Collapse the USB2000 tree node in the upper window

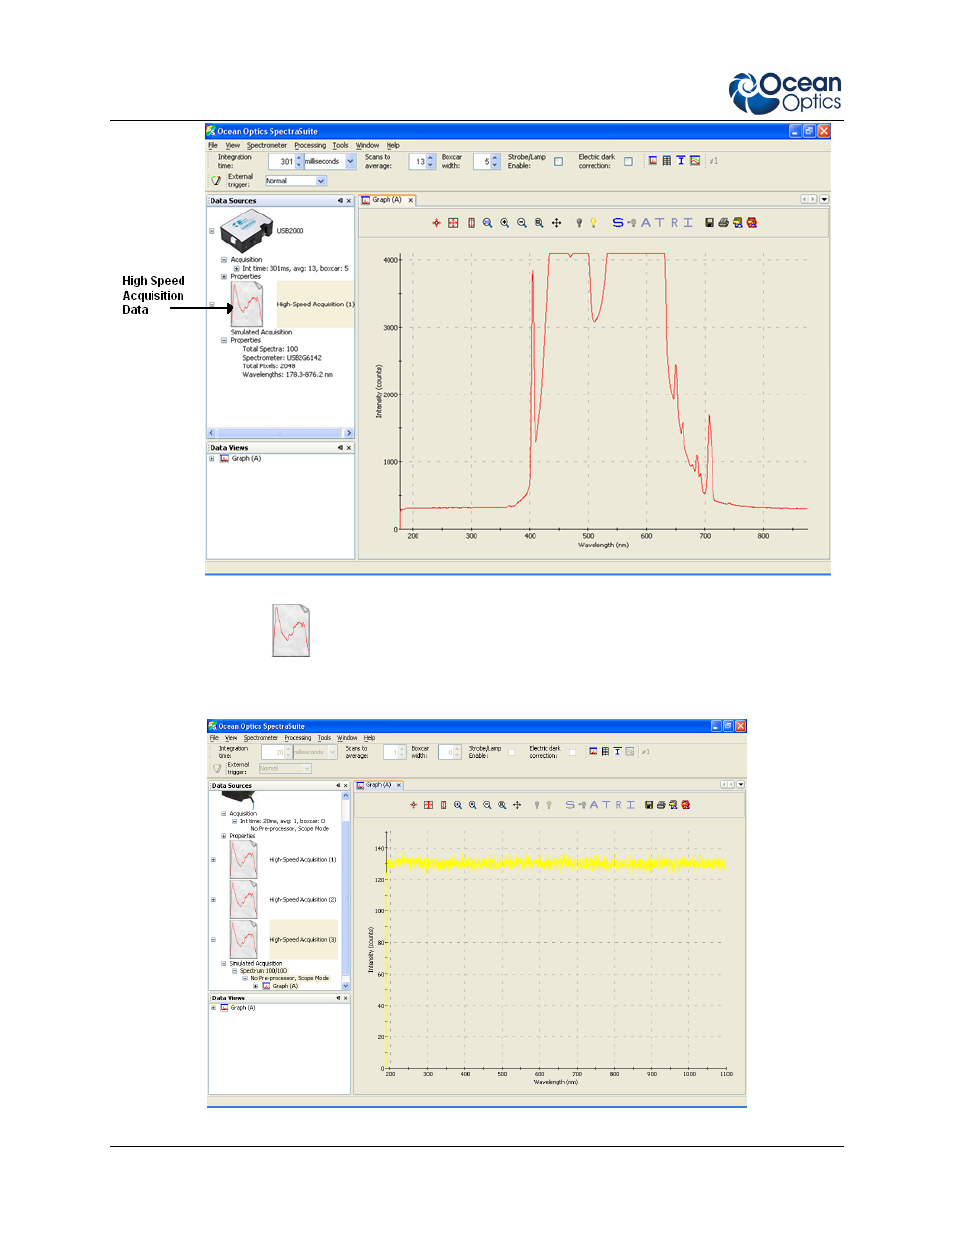pos(212,231)
